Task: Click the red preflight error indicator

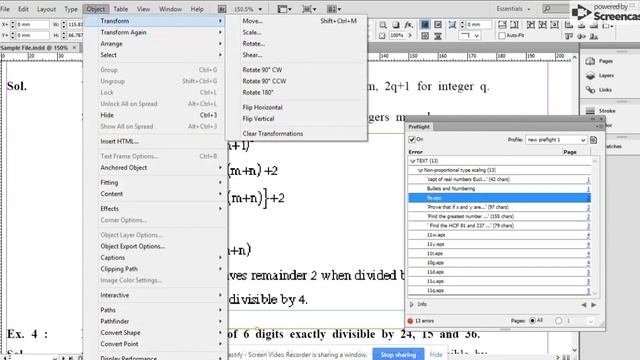Action: [410, 321]
